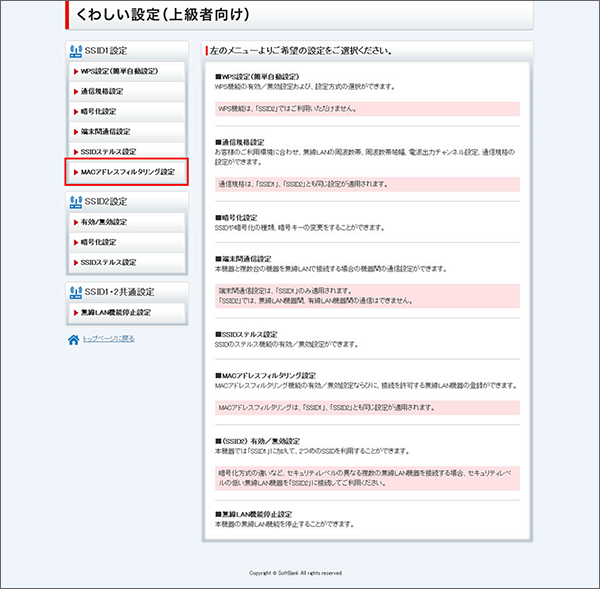The image size is (600, 589).
Task: Open 端末間通信設定 menu item
Action: pyautogui.click(x=127, y=132)
